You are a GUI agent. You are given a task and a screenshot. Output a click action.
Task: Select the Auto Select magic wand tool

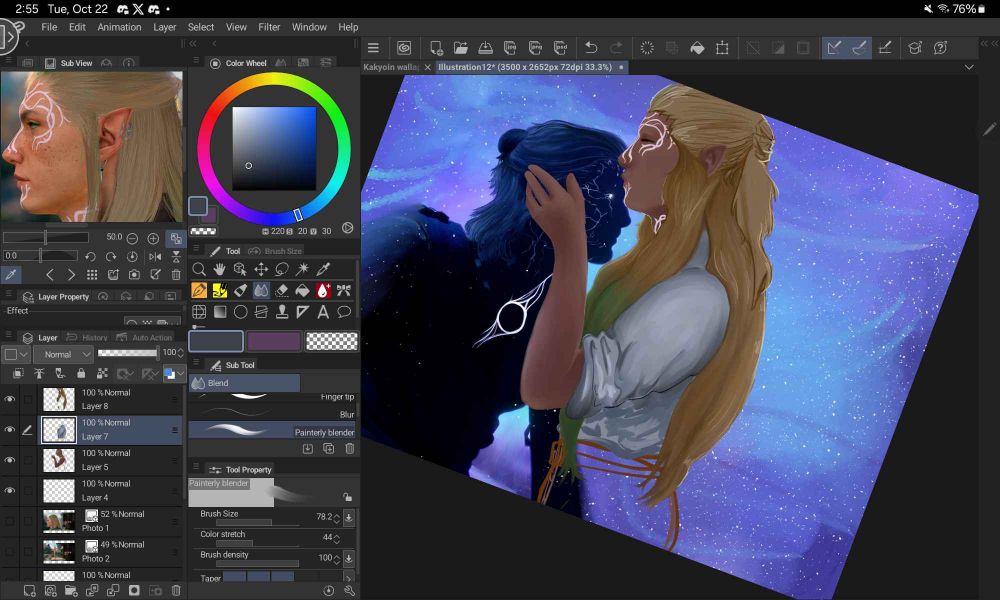[x=301, y=268]
